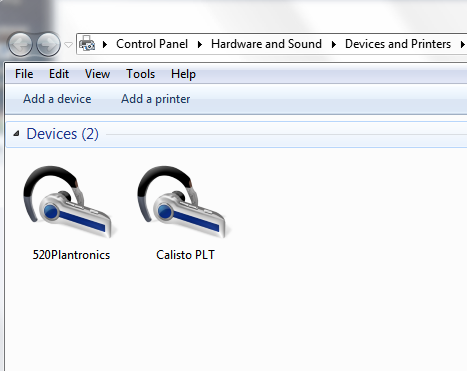Select the Calisto PLT headset icon
The height and width of the screenshot is (371, 467).
tap(184, 202)
